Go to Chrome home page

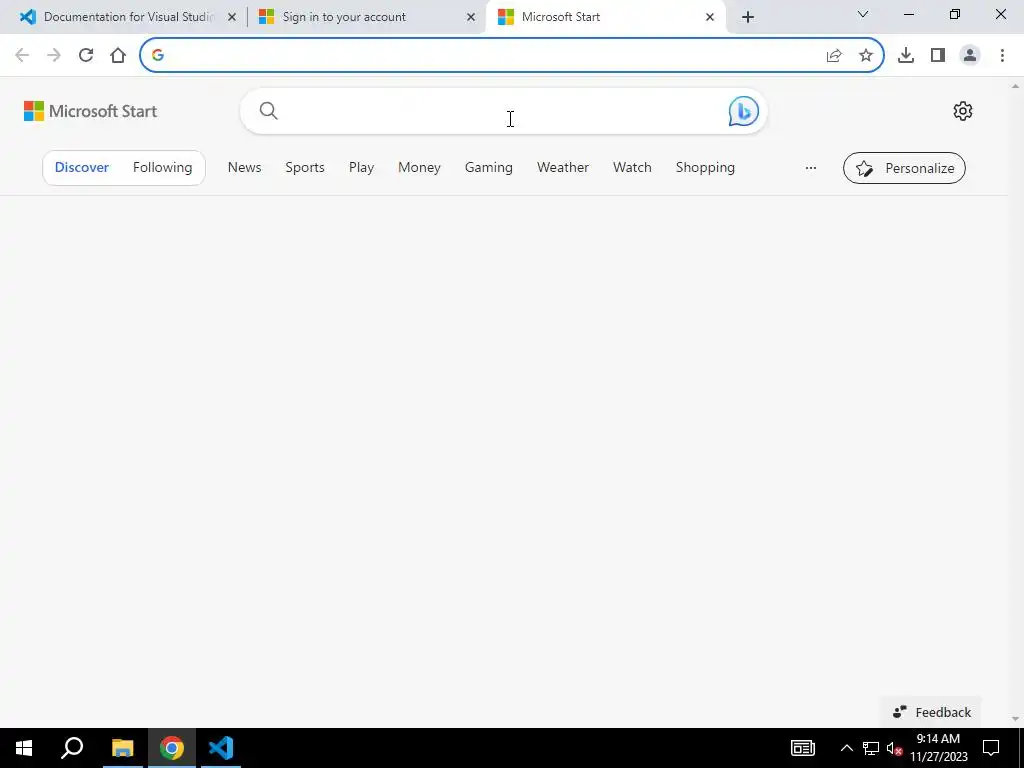(118, 55)
